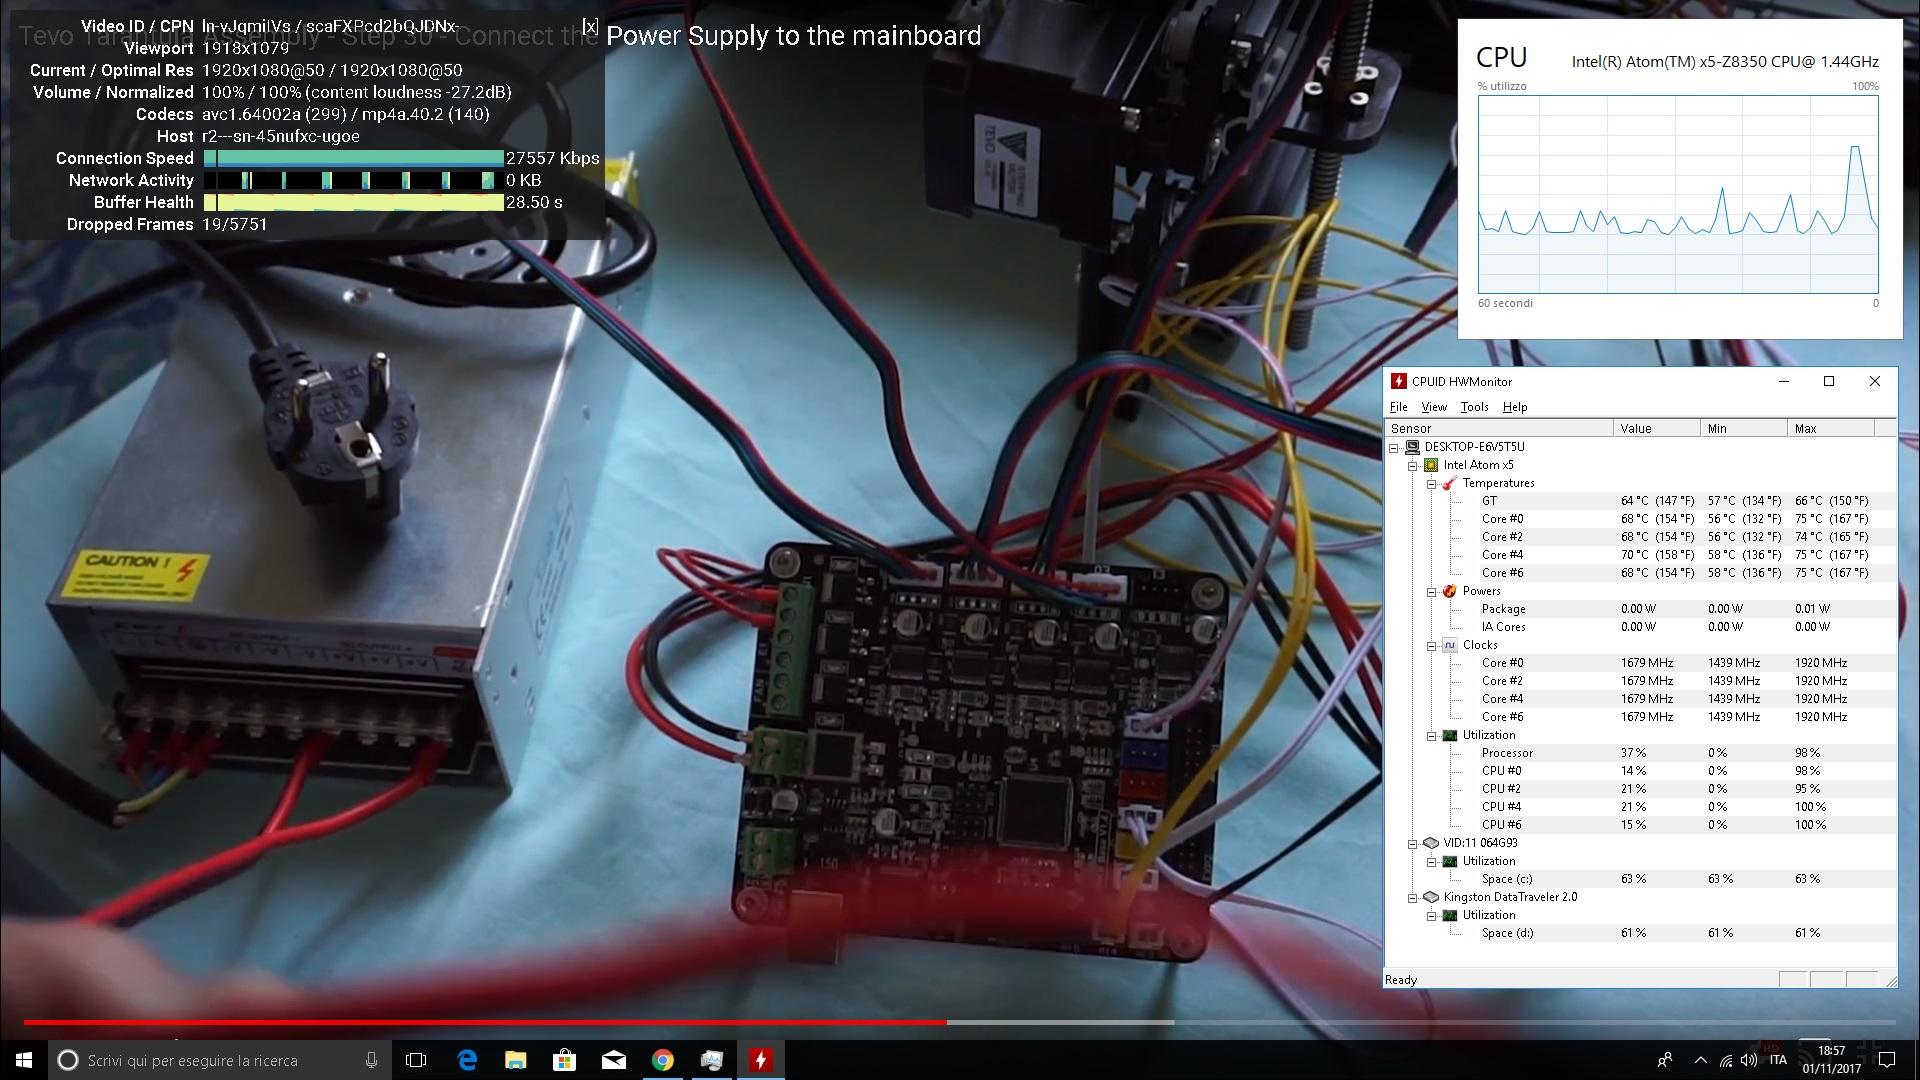Click the HWMonitor title bar app icon

pos(1399,381)
